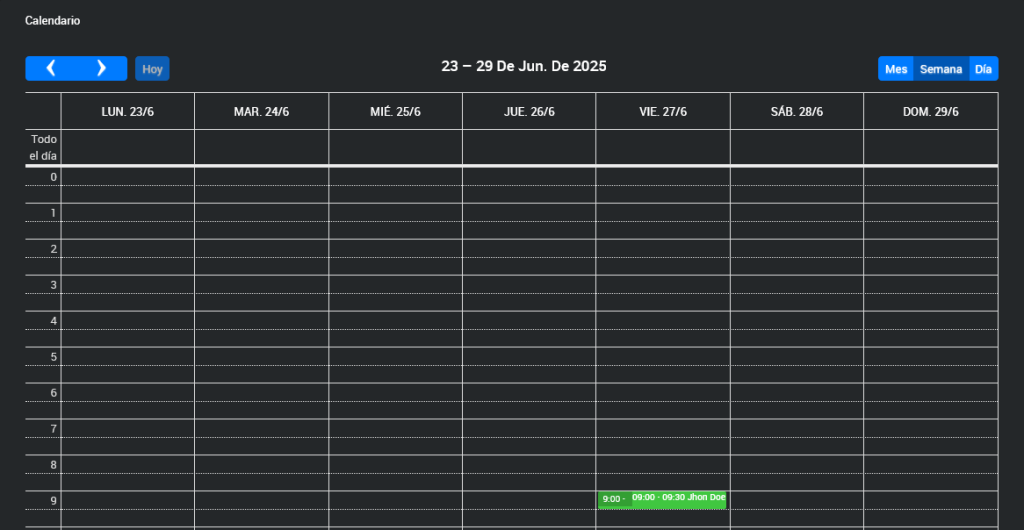Click the week title 23 – 29 De Jun.
The width and height of the screenshot is (1024, 530).
tap(524, 67)
